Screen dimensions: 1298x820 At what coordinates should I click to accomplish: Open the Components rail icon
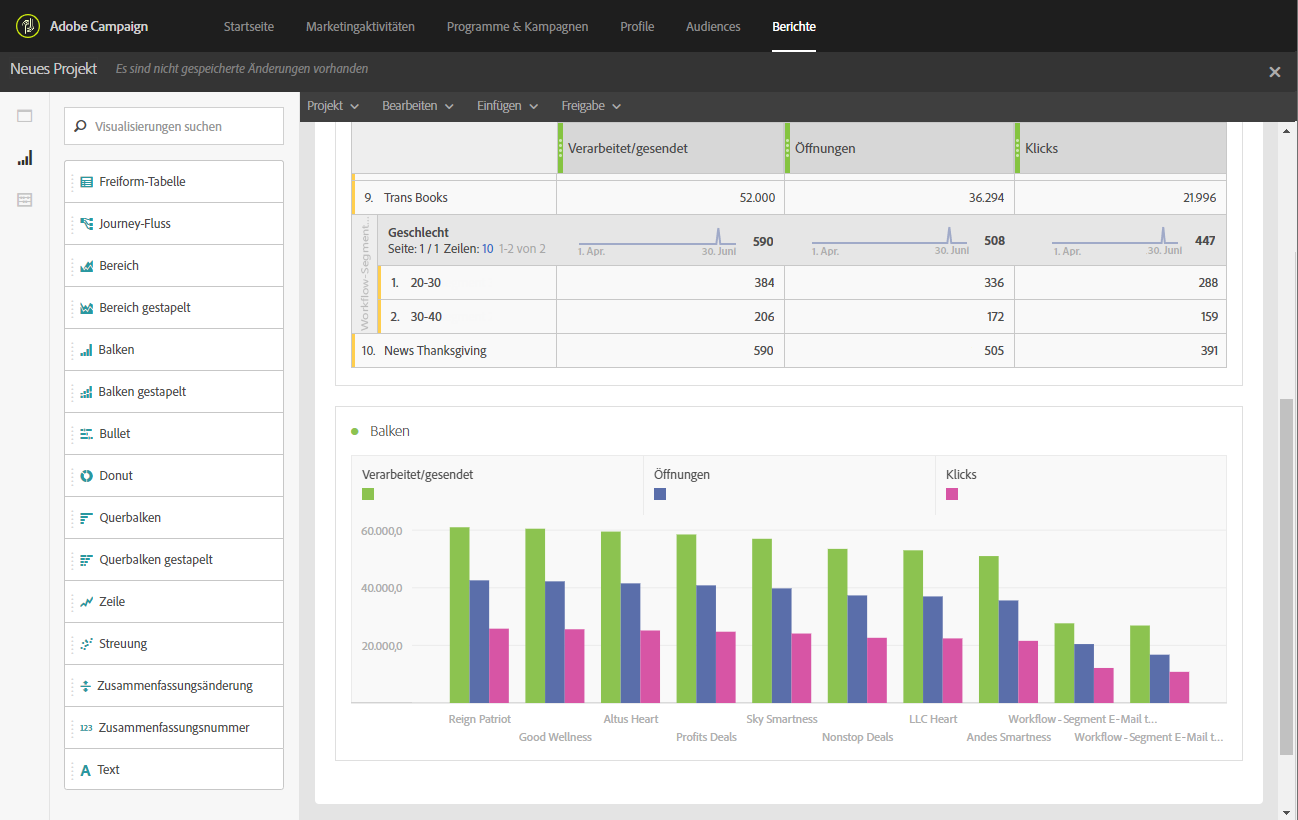pyautogui.click(x=25, y=200)
